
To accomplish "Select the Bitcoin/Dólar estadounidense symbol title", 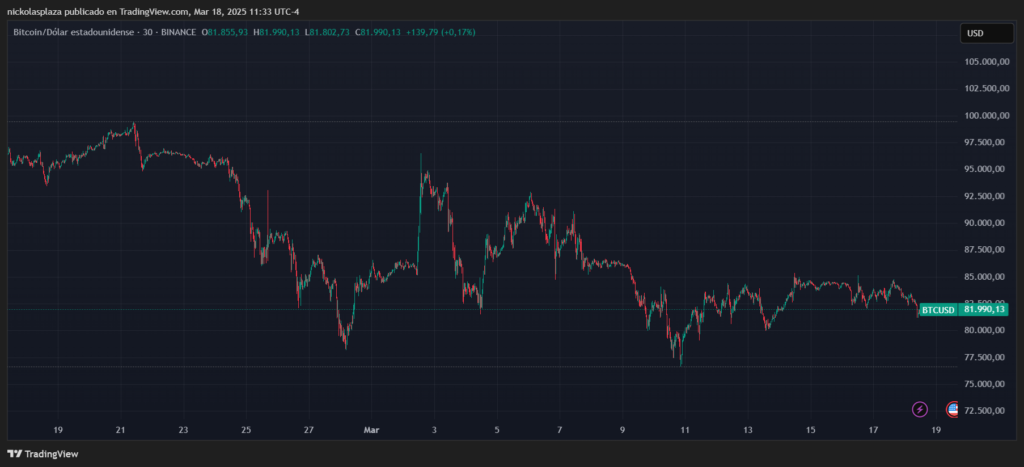I will [76, 33].
